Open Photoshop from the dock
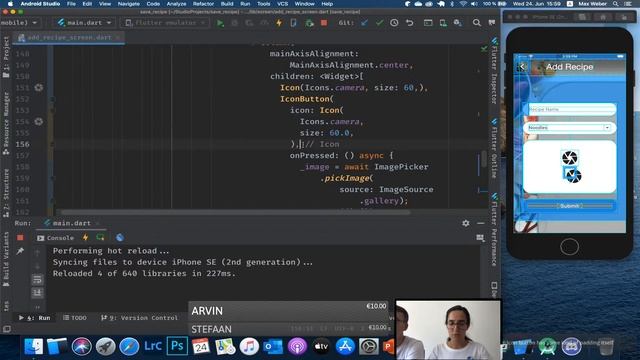This screenshot has width=640, height=360. tap(177, 346)
